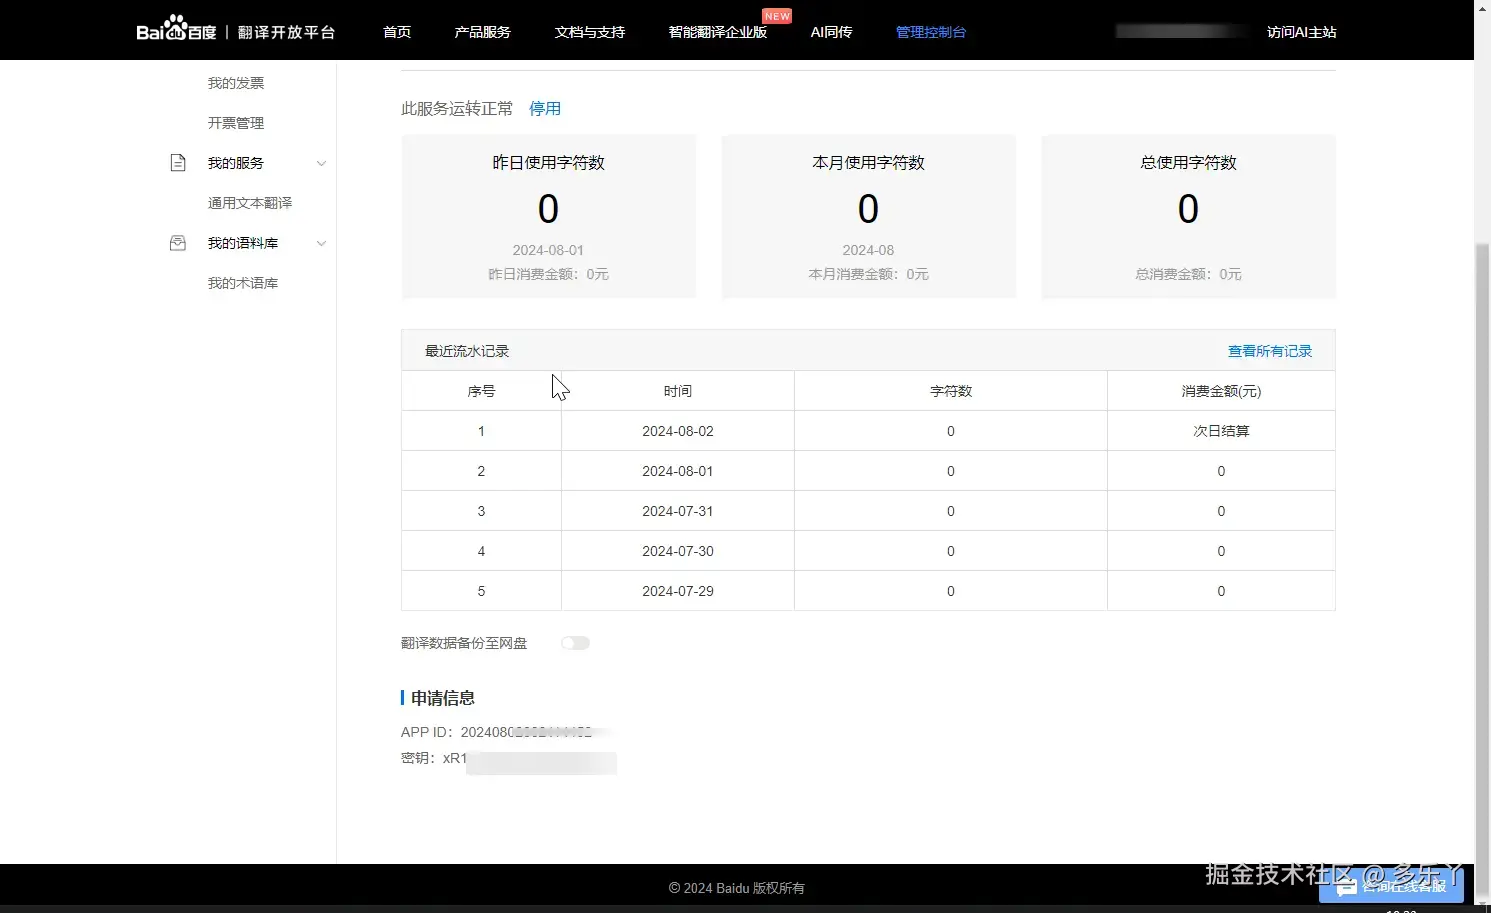This screenshot has height=913, width=1491.
Task: Go to 智能翻译企业版 page
Action: tap(718, 32)
